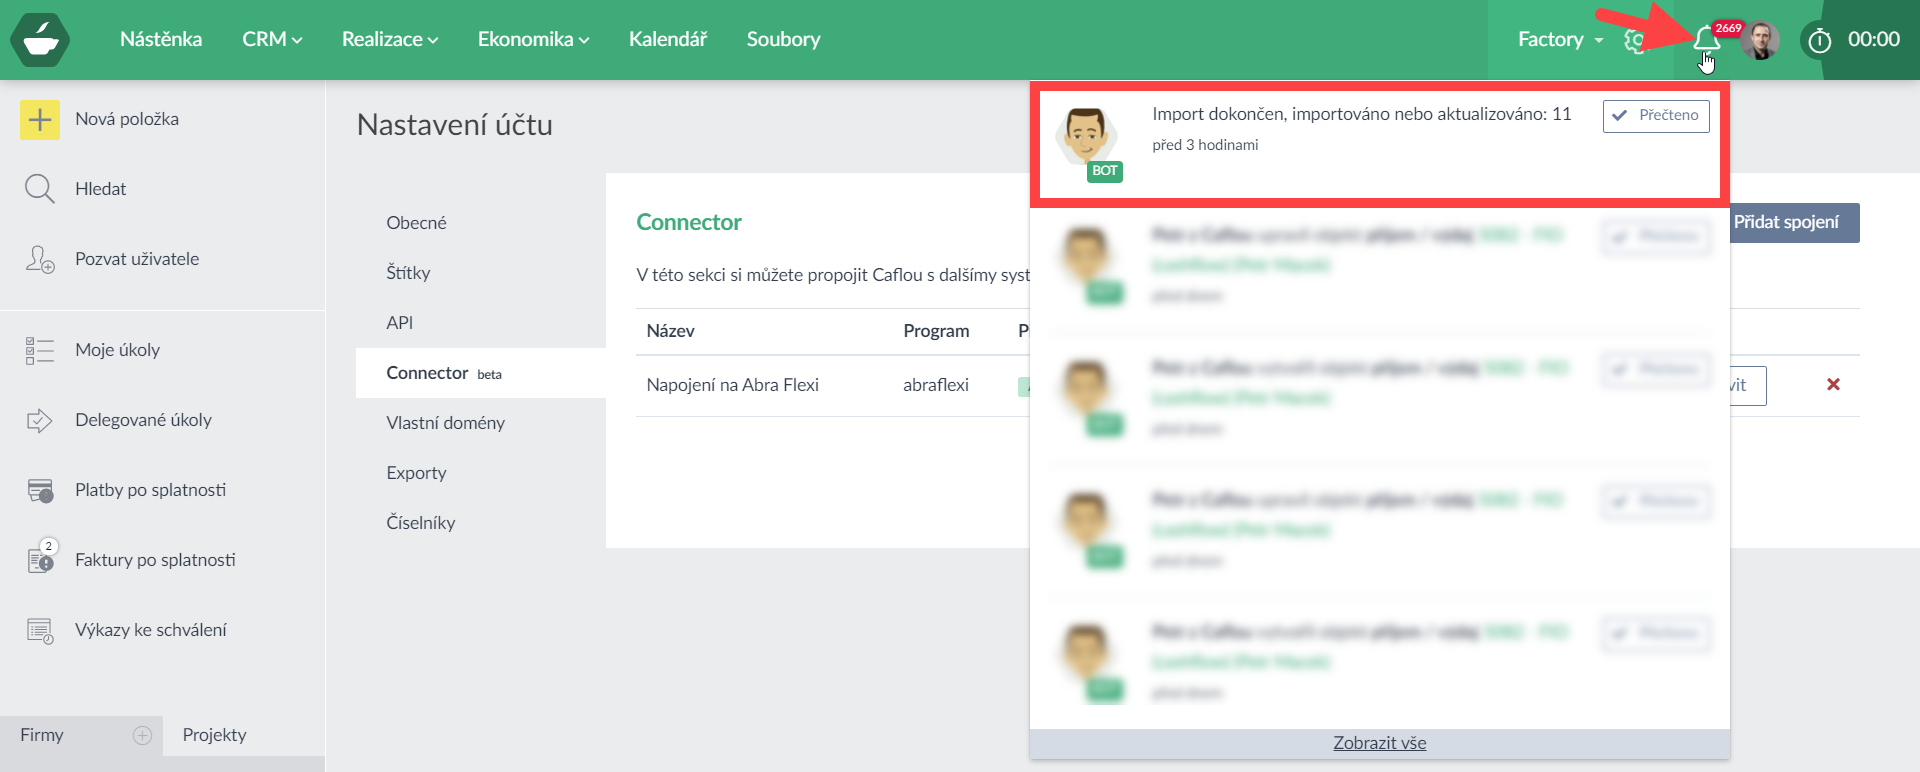The width and height of the screenshot is (1920, 772).
Task: Click the Hledat magnifier icon
Action: (x=40, y=189)
